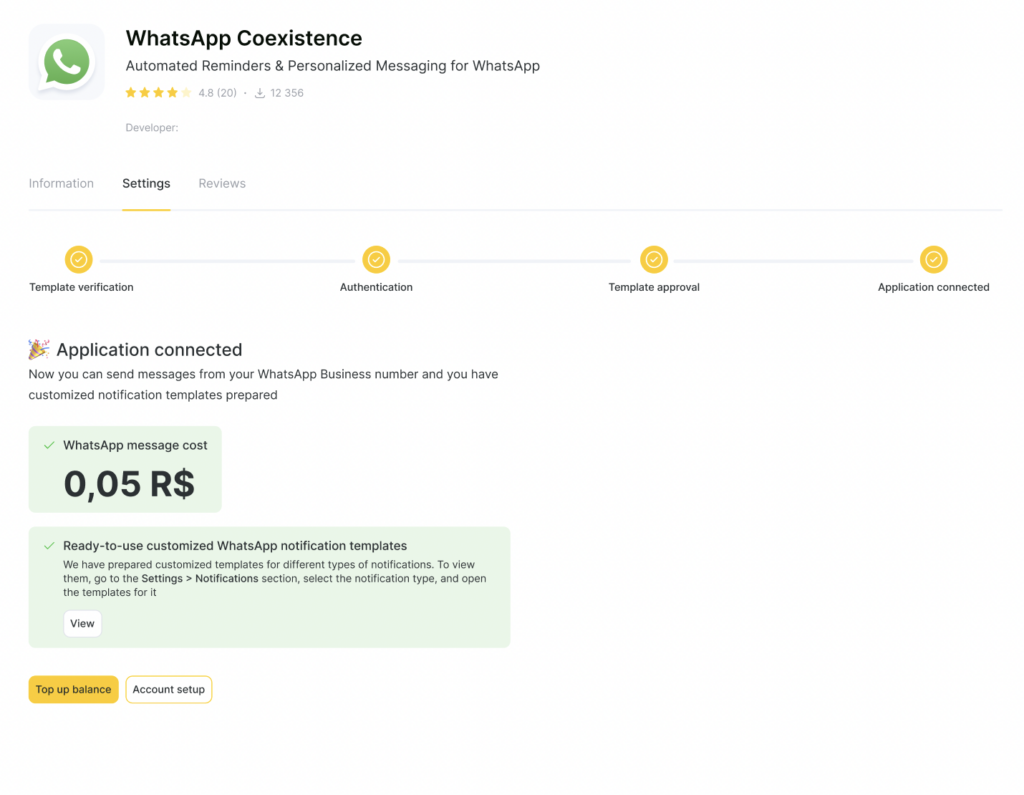Click the Settings > Notifications bold text
The height and width of the screenshot is (795, 1024).
pyautogui.click(x=200, y=579)
